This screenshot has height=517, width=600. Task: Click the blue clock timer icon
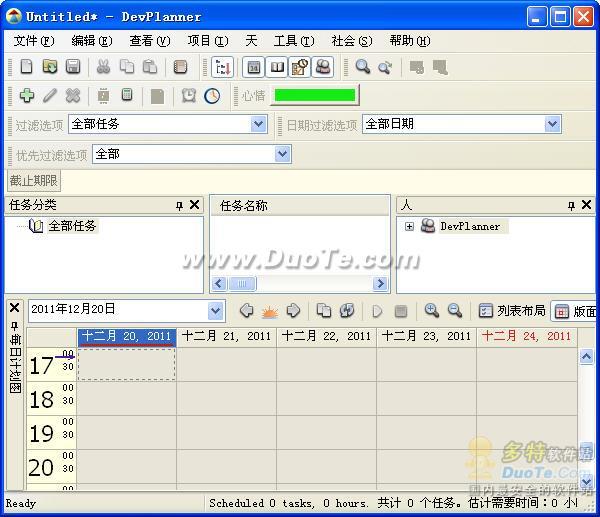212,95
